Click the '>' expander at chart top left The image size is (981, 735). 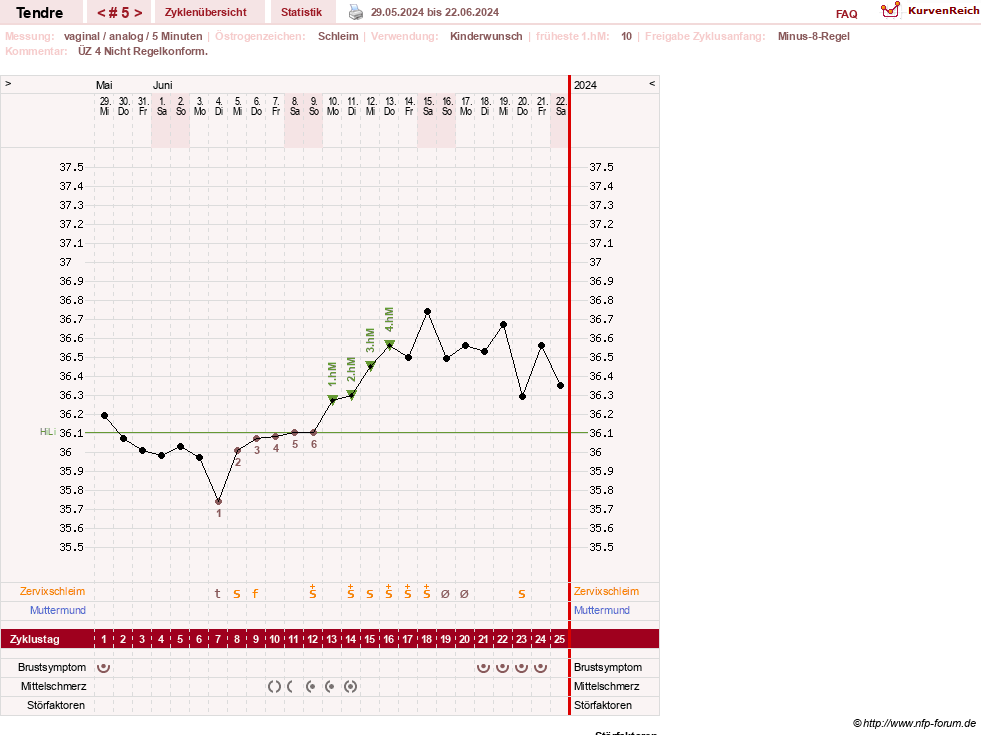coord(8,83)
